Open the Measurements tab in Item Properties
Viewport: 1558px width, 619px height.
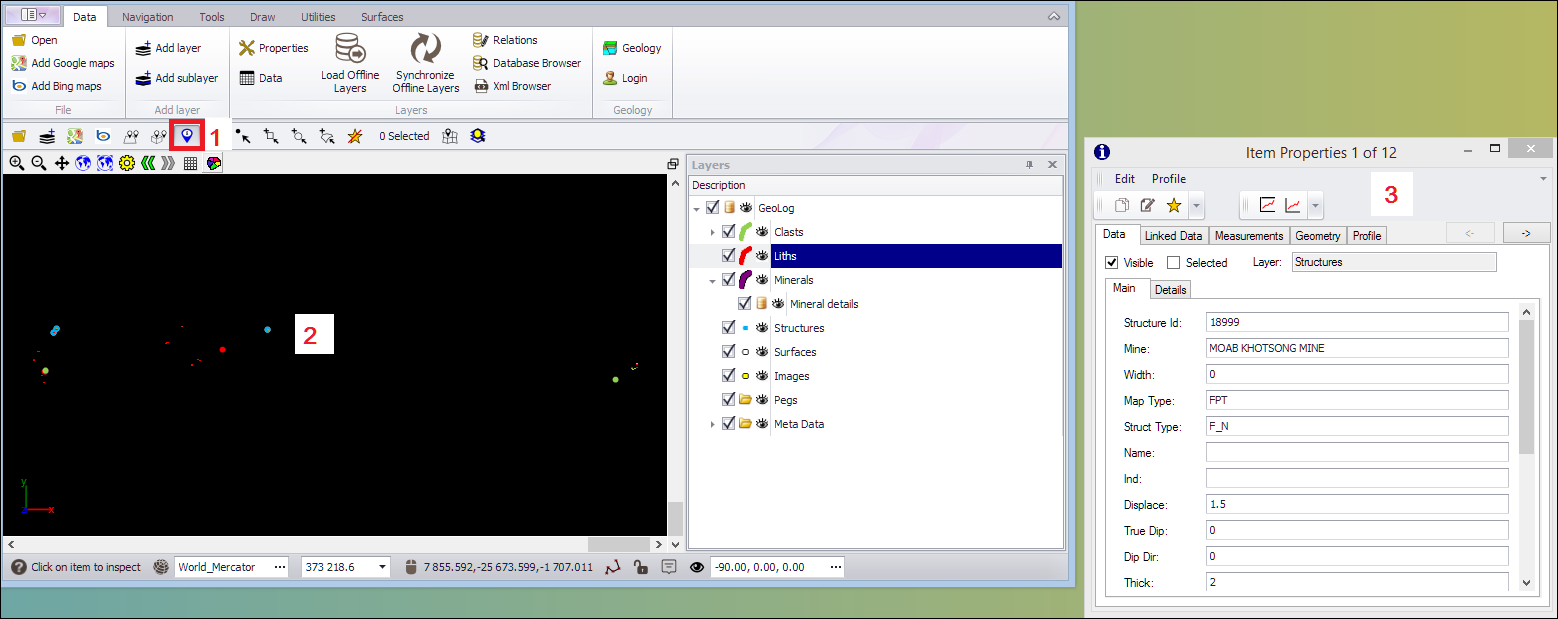(x=1248, y=236)
